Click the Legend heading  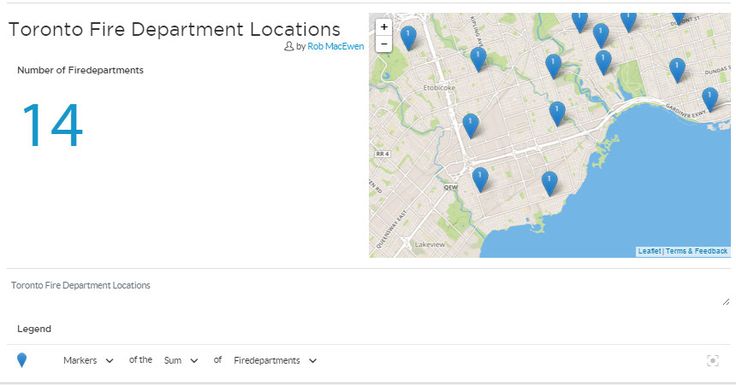coord(34,329)
